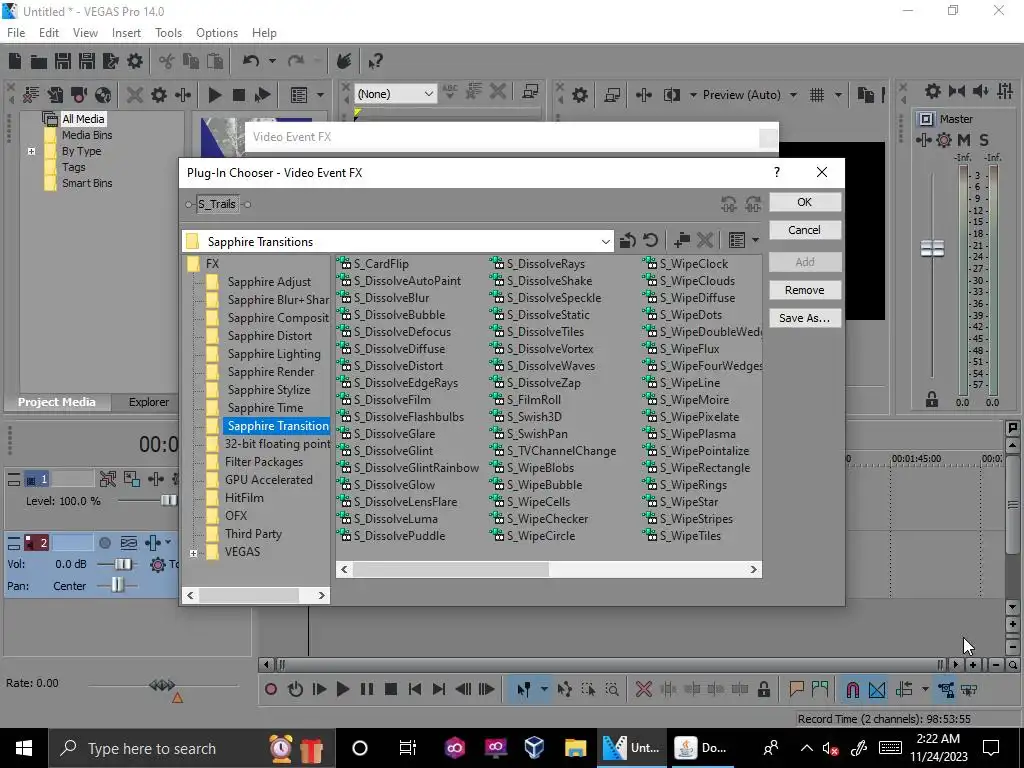The height and width of the screenshot is (768, 1024).
Task: Toggle Automatic Crossfades icon
Action: point(877,689)
